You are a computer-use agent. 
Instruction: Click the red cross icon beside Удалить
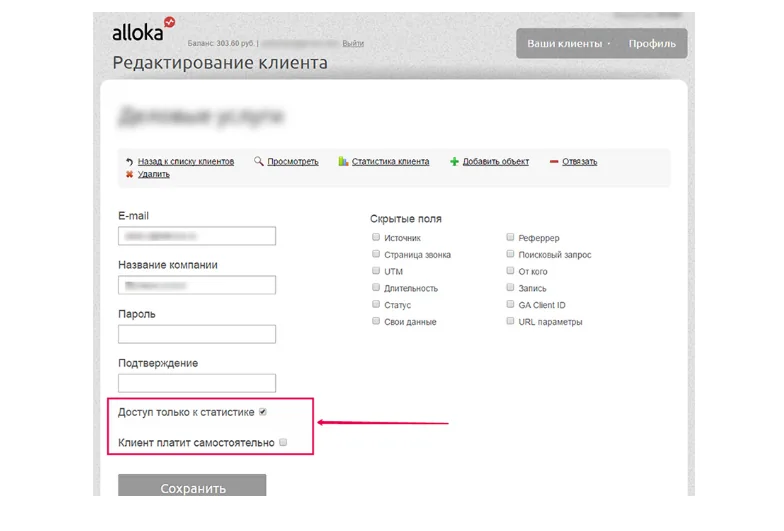[x=129, y=174]
